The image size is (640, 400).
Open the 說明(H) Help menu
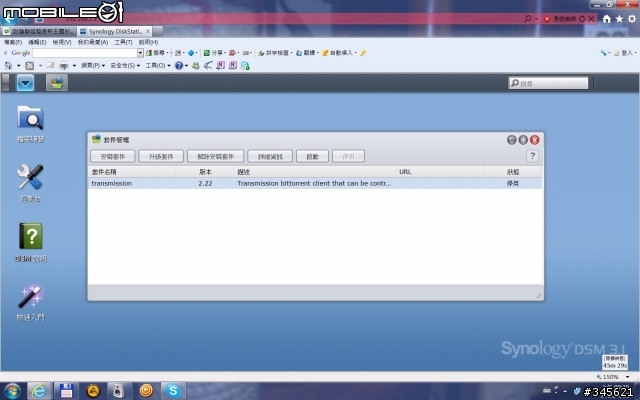[148, 42]
